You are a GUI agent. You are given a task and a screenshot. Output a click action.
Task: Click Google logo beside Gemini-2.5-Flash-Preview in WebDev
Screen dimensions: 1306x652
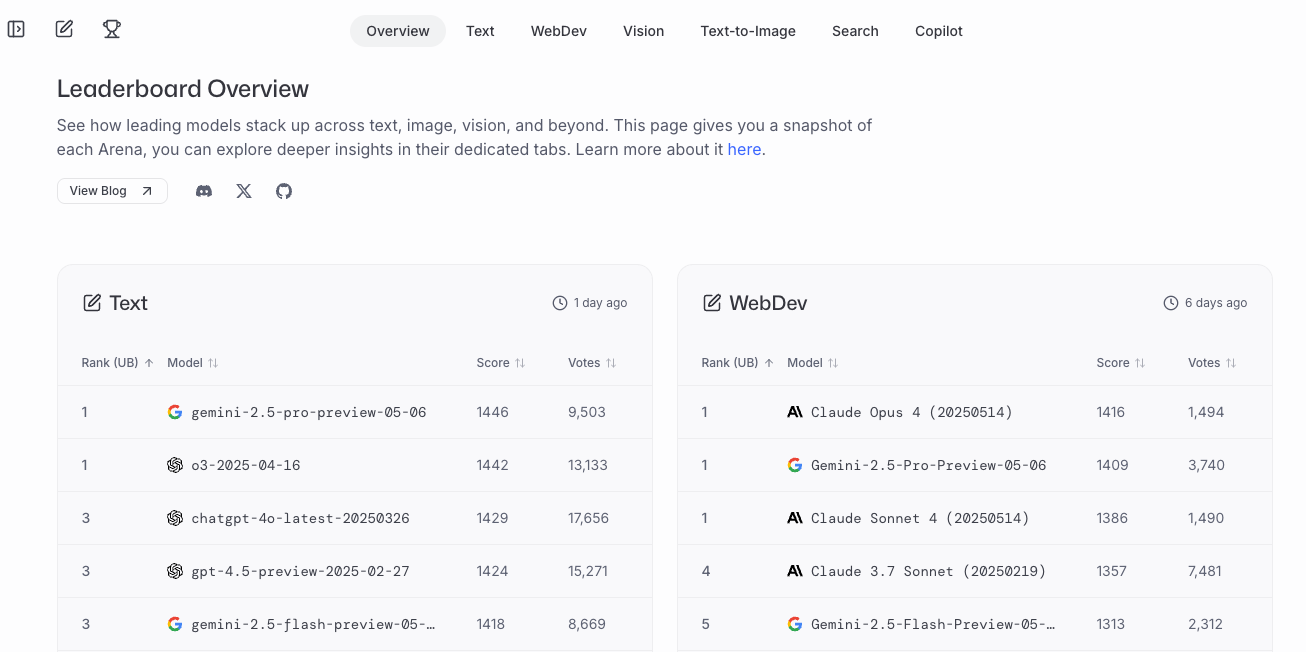795,624
